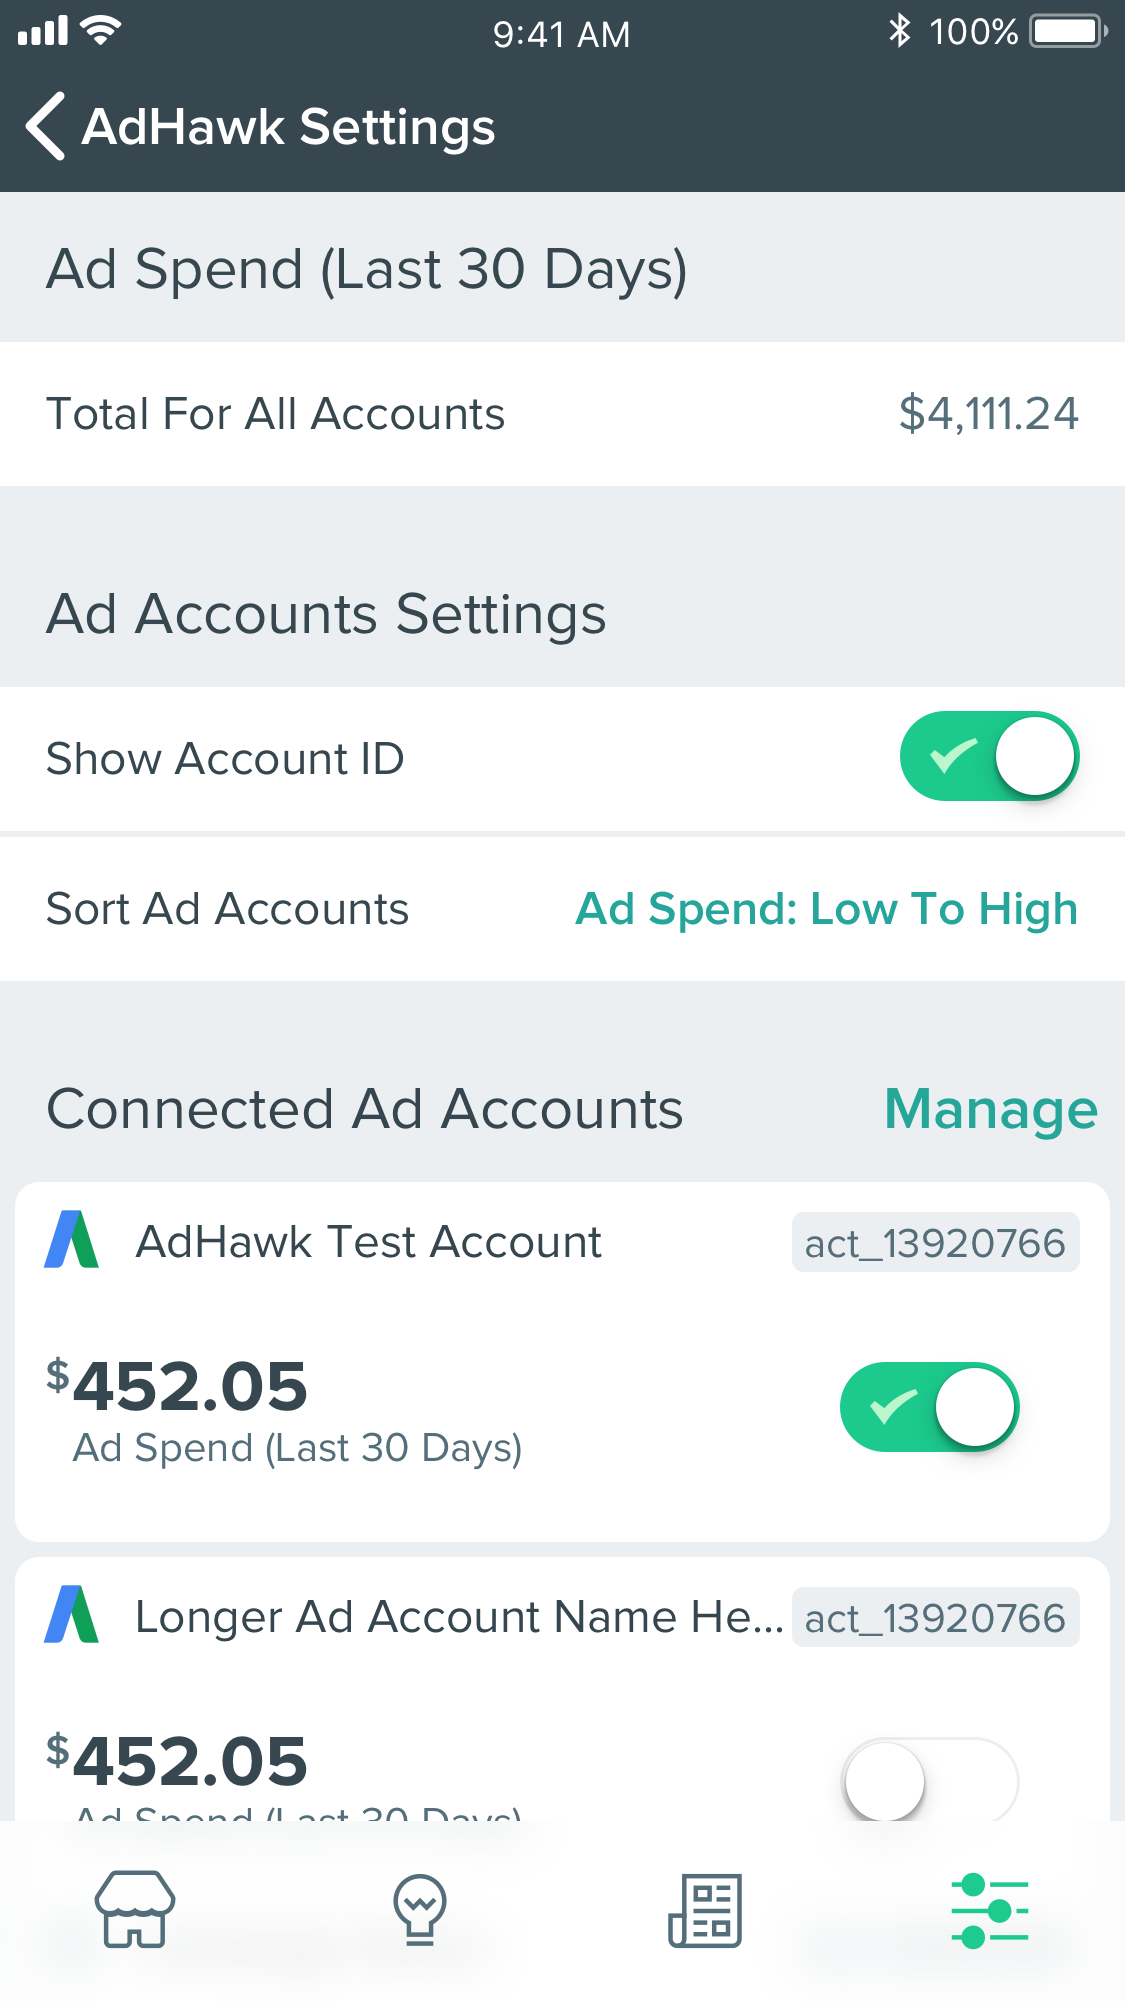Select the sliders settings tab

(990, 1910)
